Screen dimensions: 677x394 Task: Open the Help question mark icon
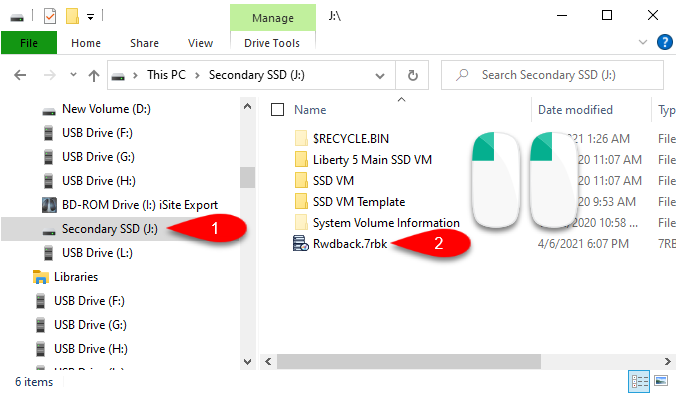pos(664,42)
